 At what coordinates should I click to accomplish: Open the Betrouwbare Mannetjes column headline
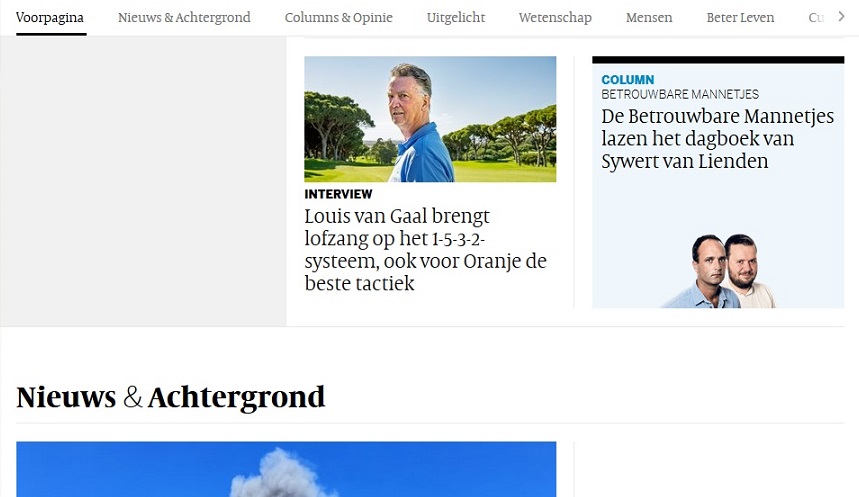[717, 139]
